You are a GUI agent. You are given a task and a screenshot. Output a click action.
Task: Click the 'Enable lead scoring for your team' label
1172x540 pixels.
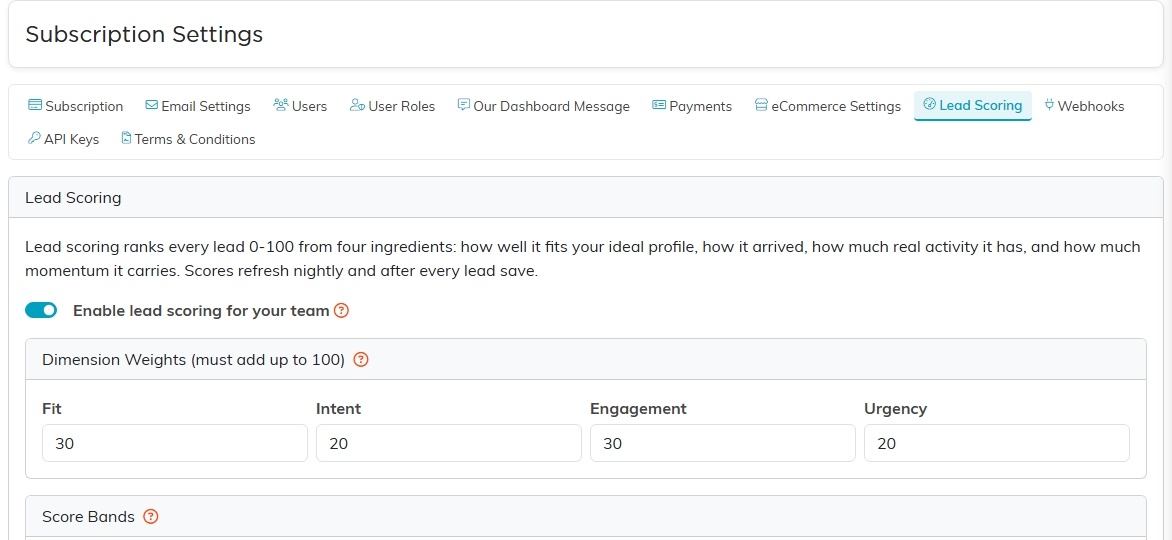click(201, 310)
